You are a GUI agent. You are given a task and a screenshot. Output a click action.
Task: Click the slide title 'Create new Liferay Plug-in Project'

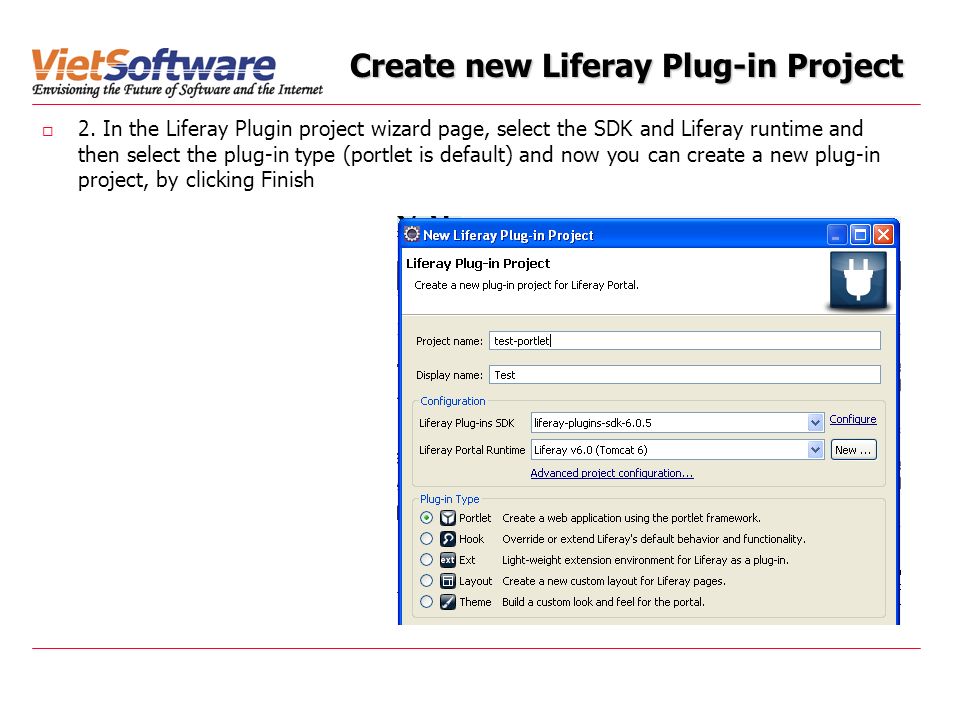point(626,67)
